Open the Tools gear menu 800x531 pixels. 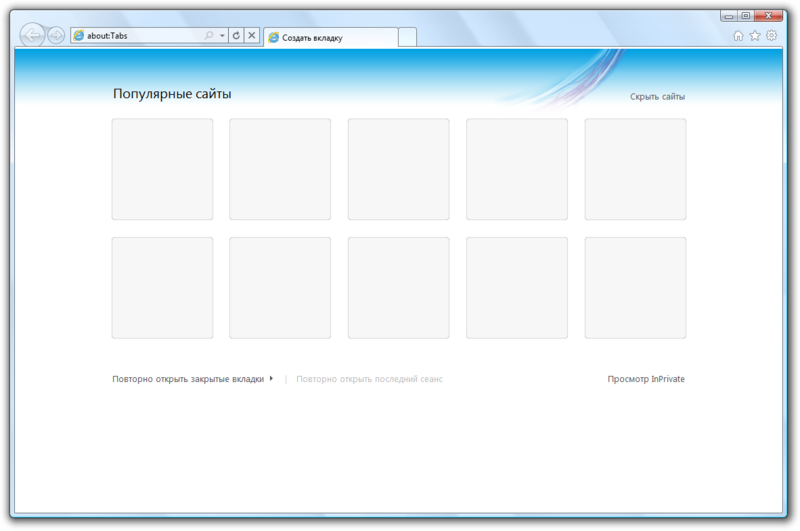coord(771,35)
